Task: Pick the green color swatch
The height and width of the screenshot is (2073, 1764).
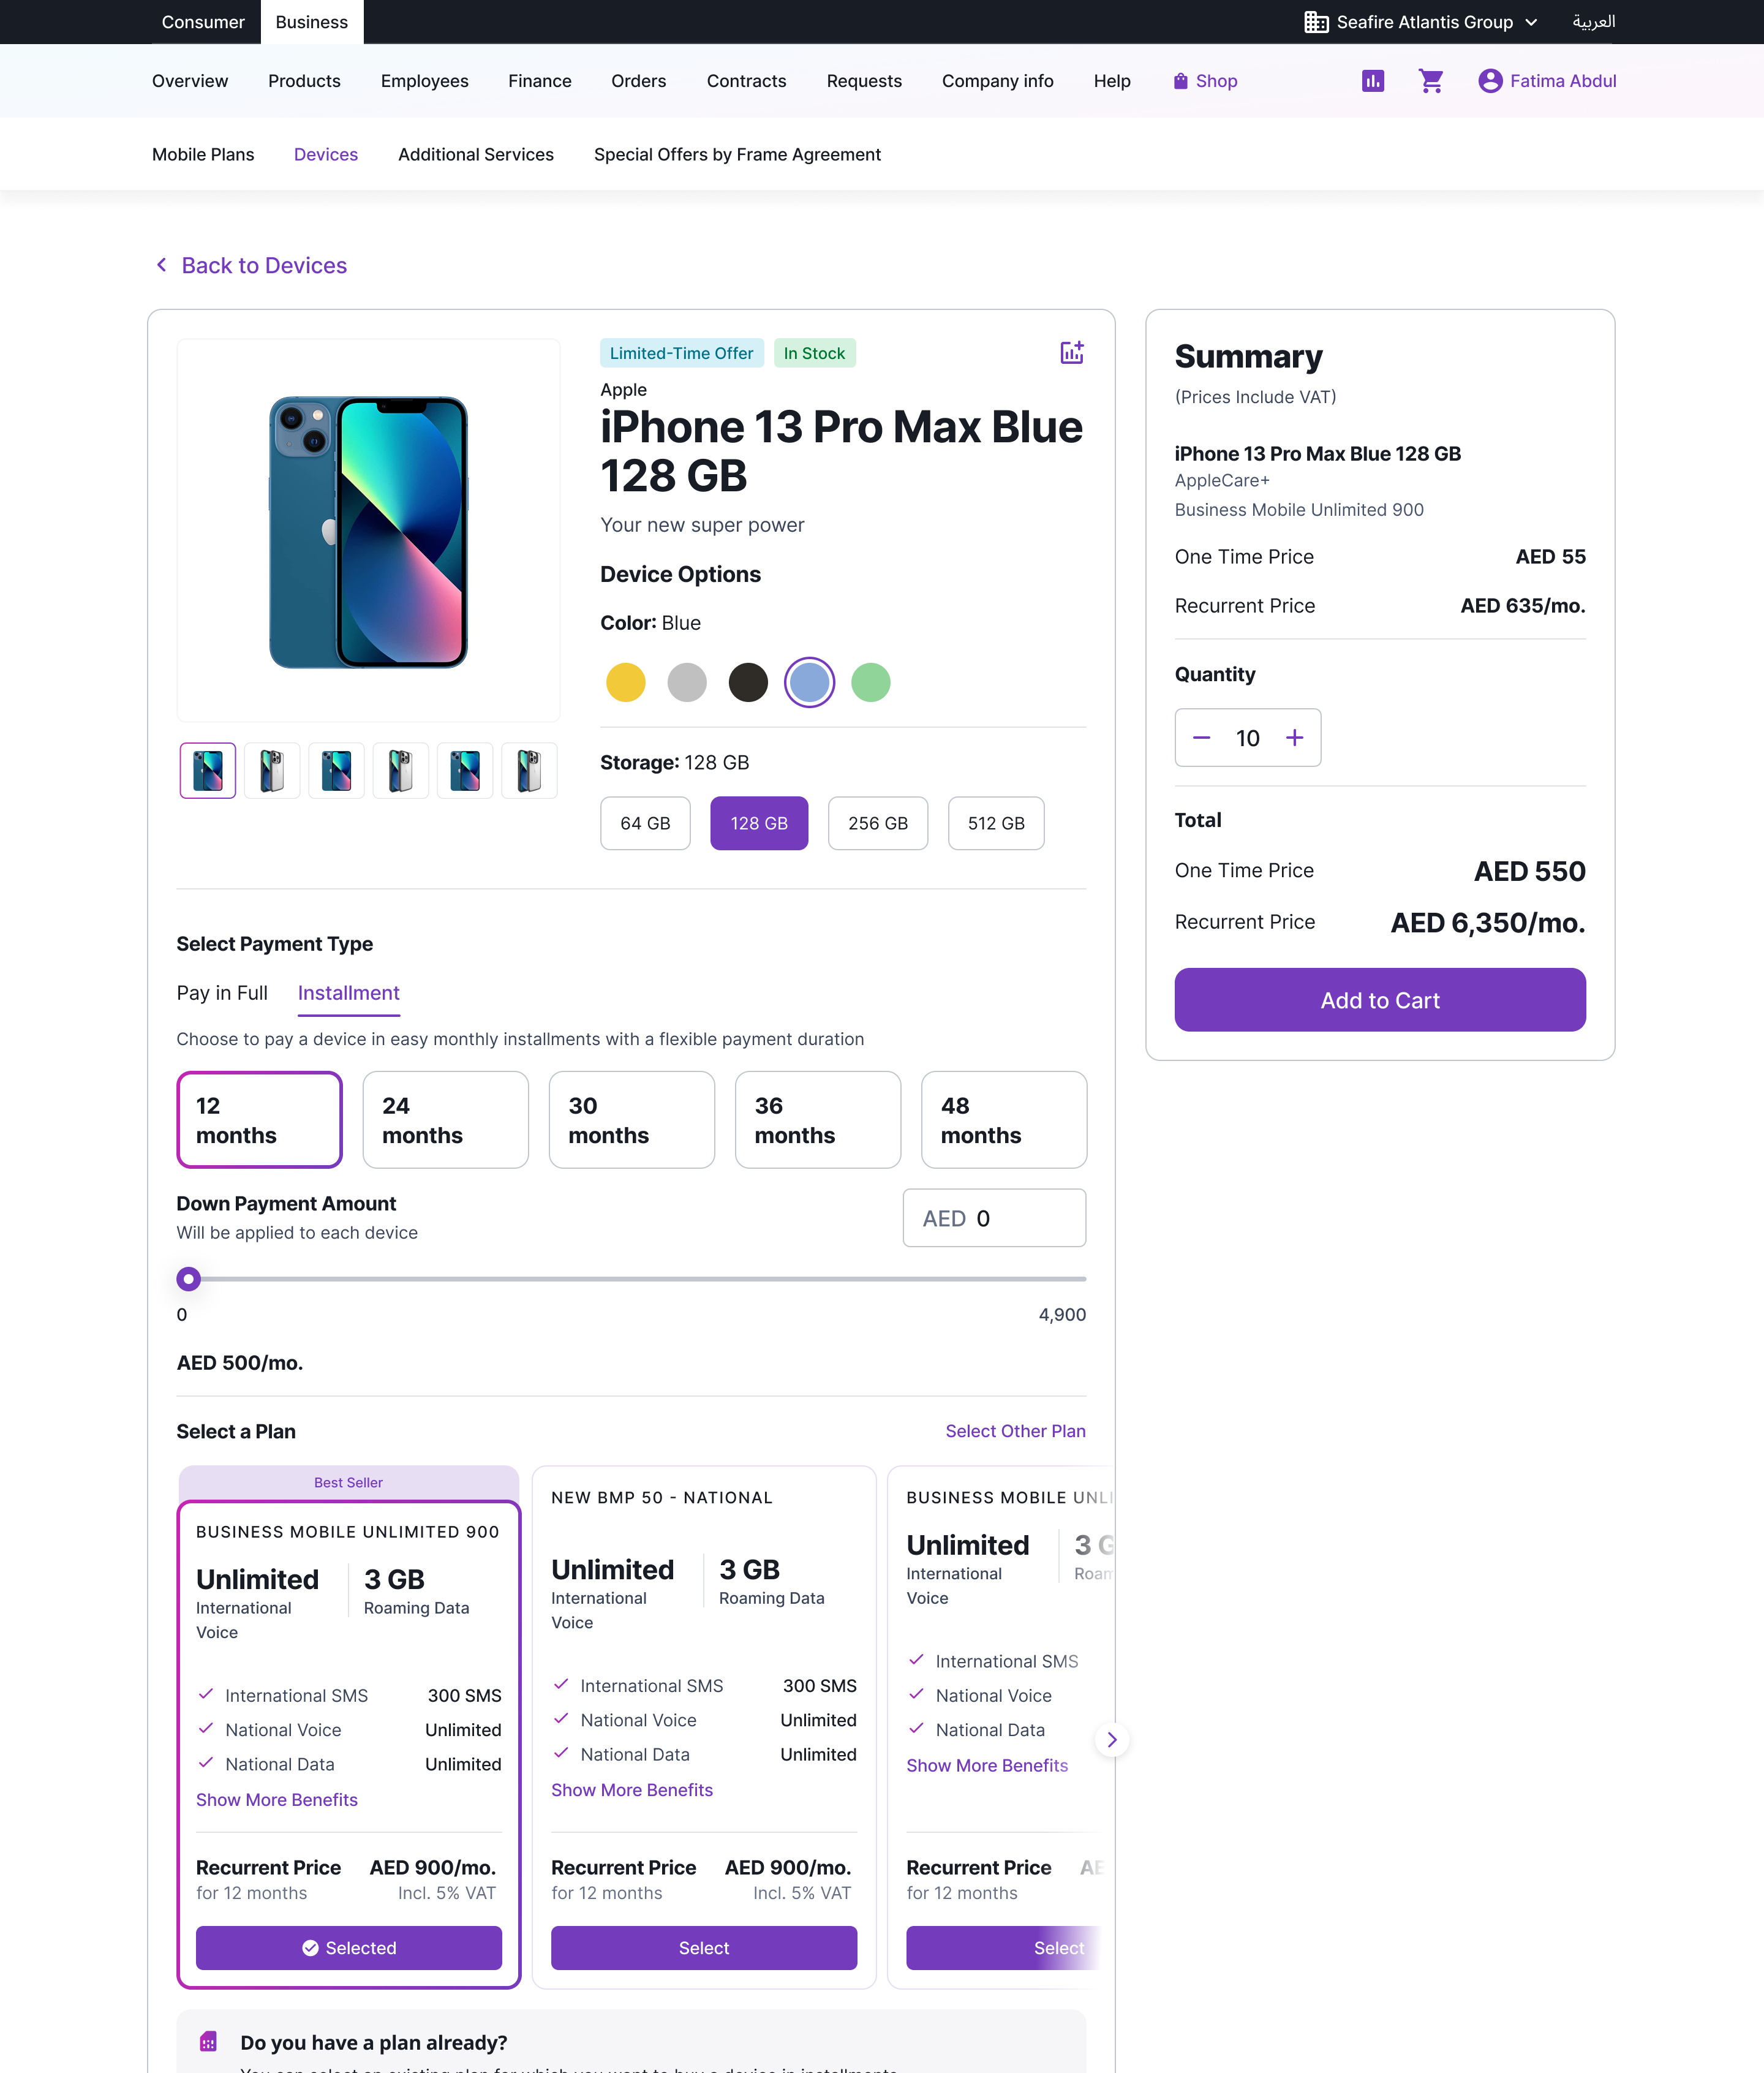Action: pyautogui.click(x=870, y=683)
